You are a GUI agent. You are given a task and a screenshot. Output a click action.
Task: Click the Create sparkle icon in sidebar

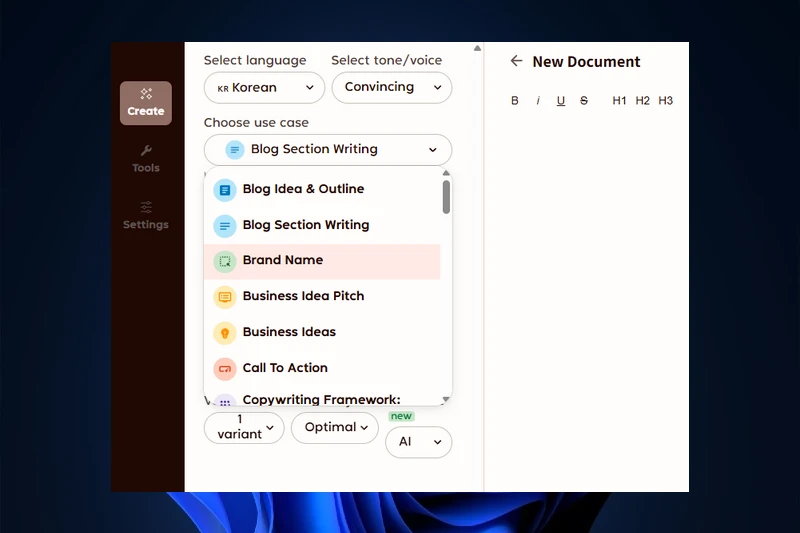pos(146,94)
